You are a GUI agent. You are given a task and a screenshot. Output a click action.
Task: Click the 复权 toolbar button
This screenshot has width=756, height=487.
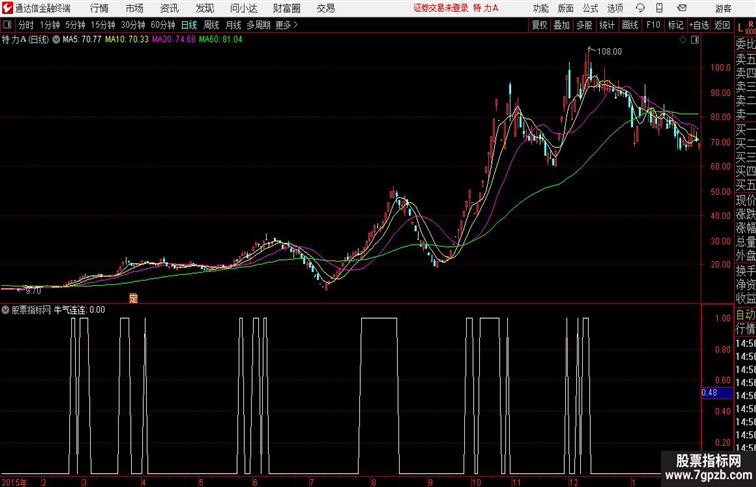click(539, 25)
